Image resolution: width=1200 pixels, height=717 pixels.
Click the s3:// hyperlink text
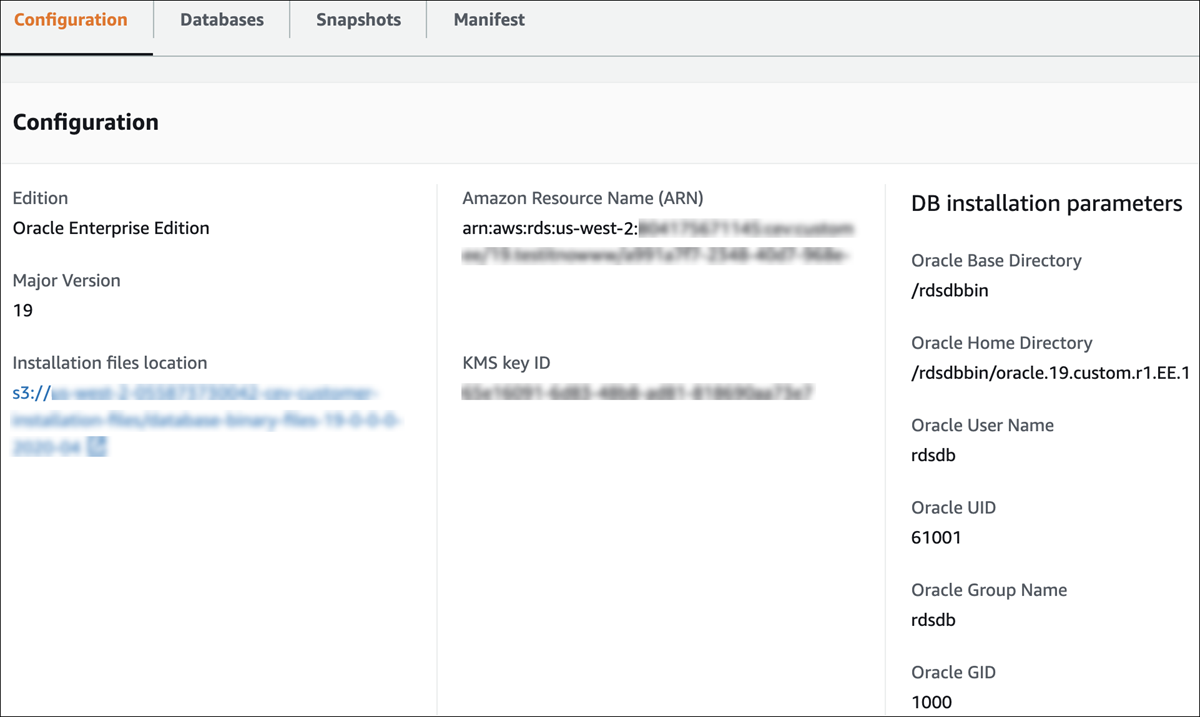click(x=27, y=393)
